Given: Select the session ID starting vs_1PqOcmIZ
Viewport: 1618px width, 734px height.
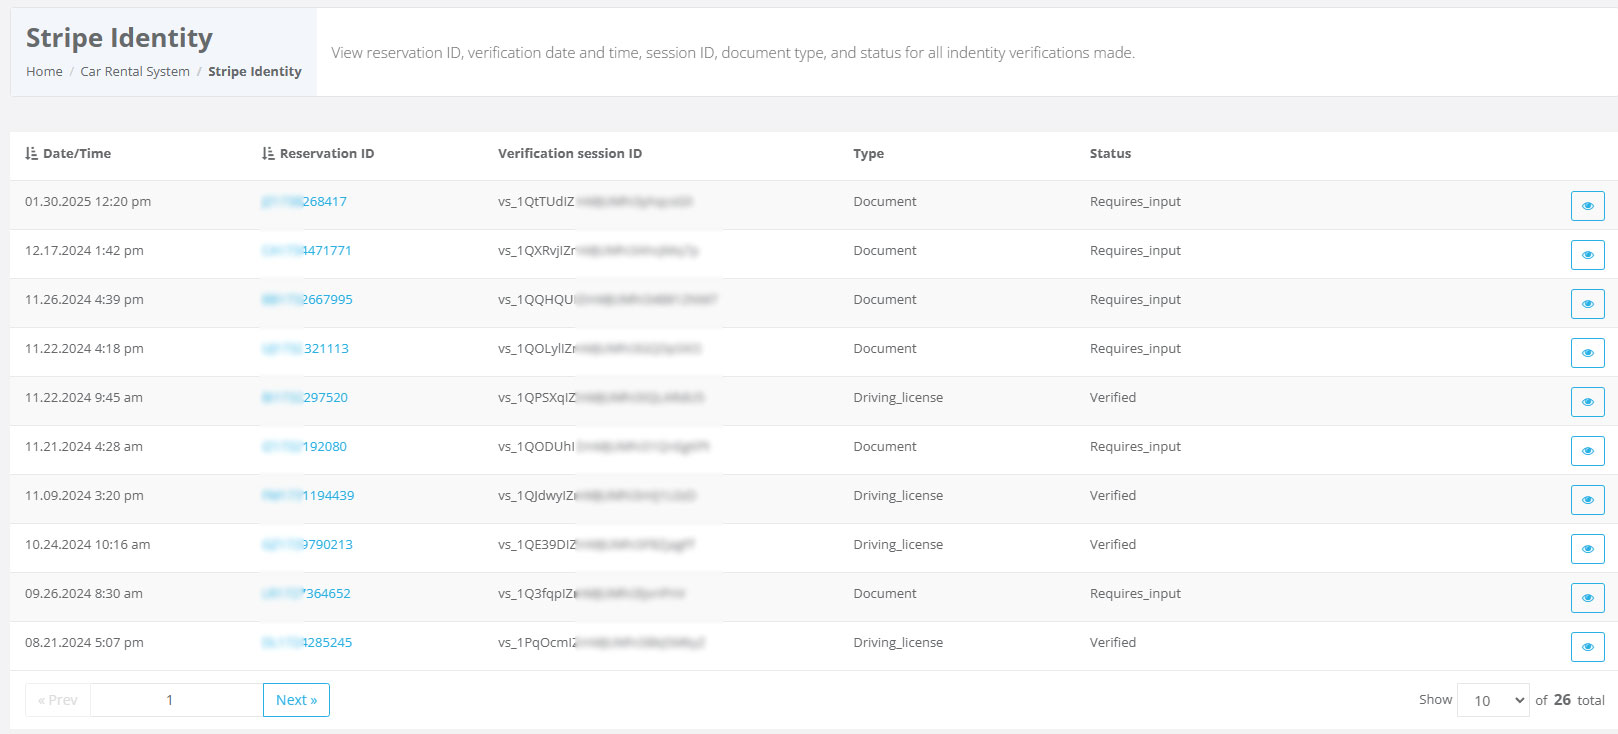Looking at the screenshot, I should [x=602, y=643].
